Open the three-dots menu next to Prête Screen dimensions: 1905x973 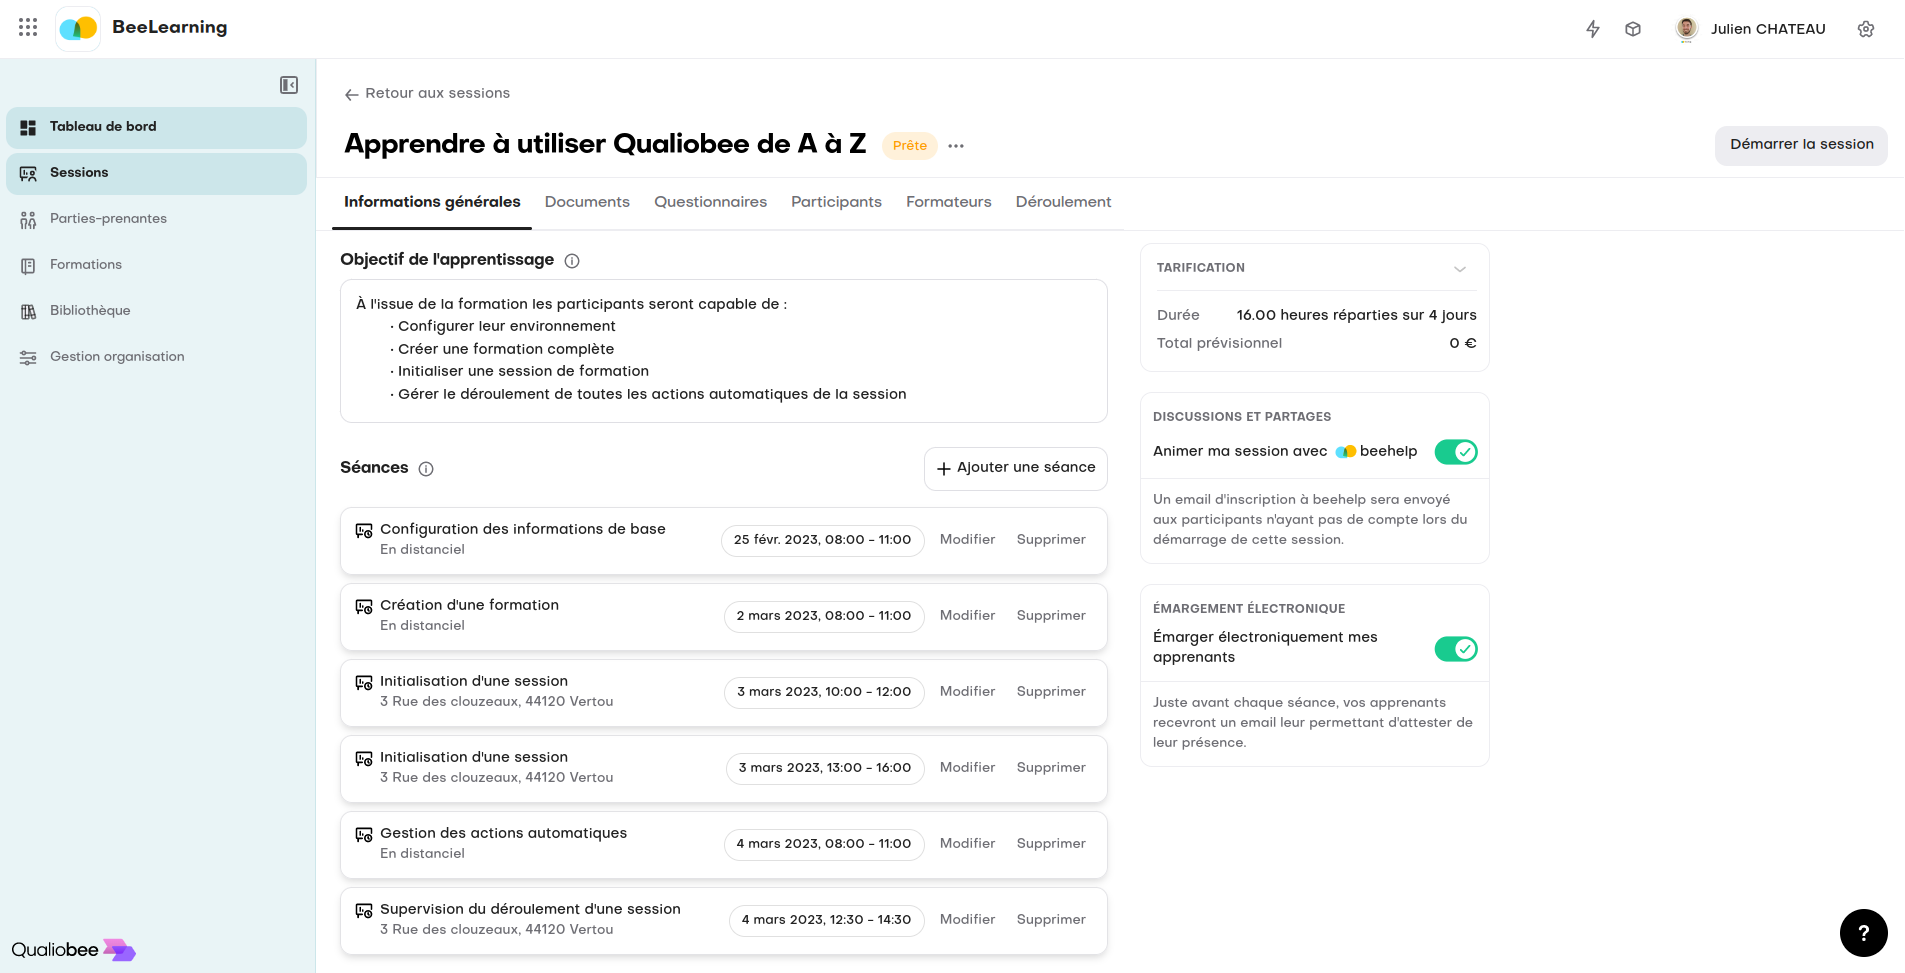pos(956,146)
